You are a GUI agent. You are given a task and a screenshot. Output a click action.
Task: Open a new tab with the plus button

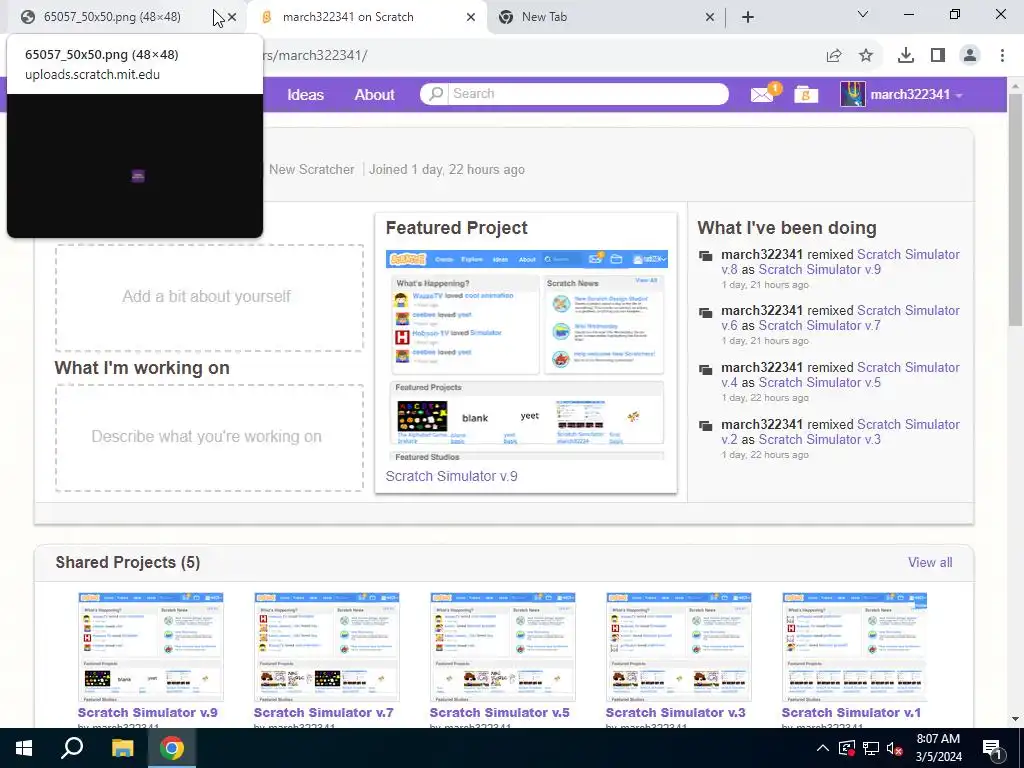coord(748,17)
